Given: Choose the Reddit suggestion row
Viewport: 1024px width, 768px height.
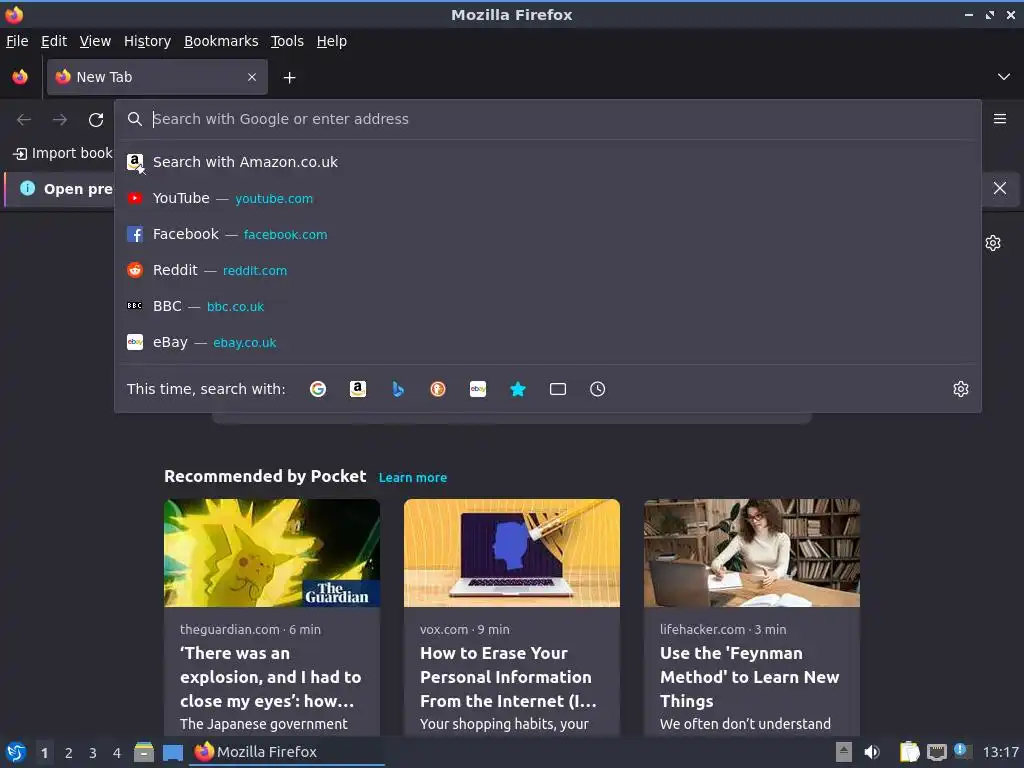Looking at the screenshot, I should [x=547, y=270].
